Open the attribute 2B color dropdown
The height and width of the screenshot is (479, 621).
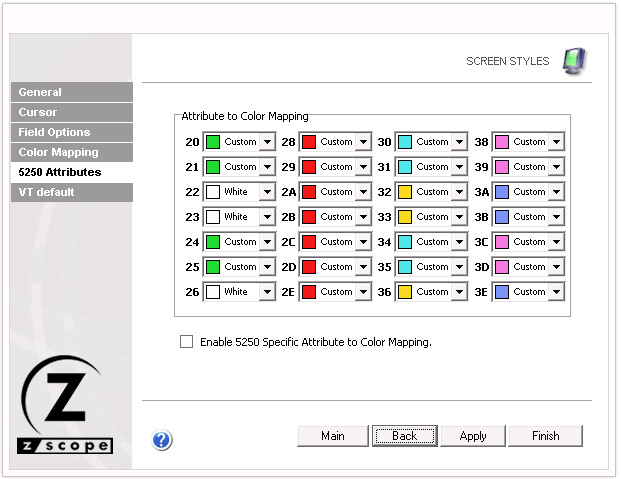click(x=363, y=217)
